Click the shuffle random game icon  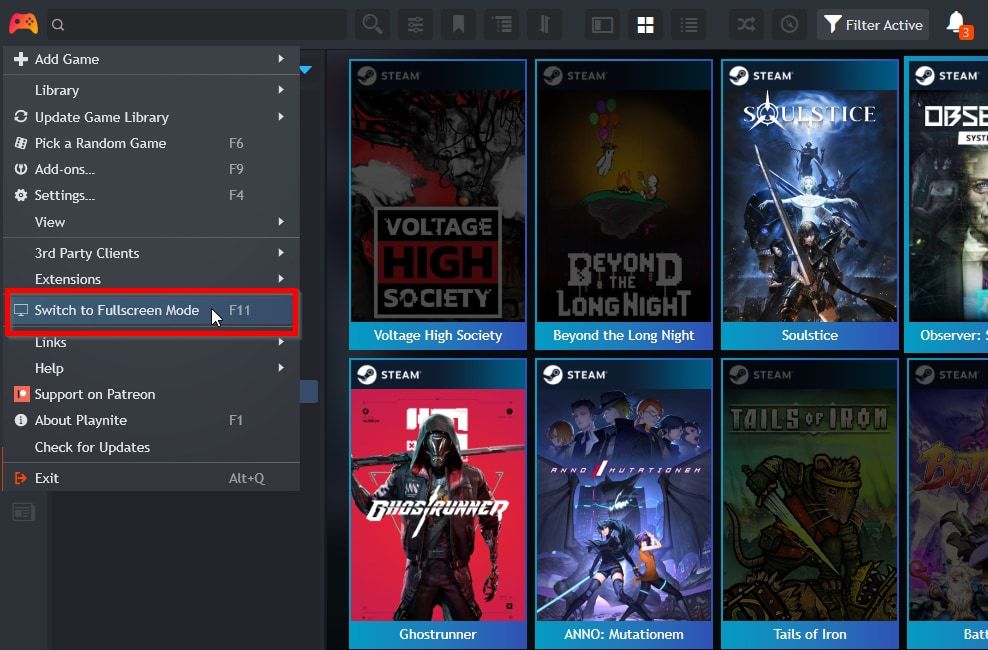pyautogui.click(x=745, y=23)
